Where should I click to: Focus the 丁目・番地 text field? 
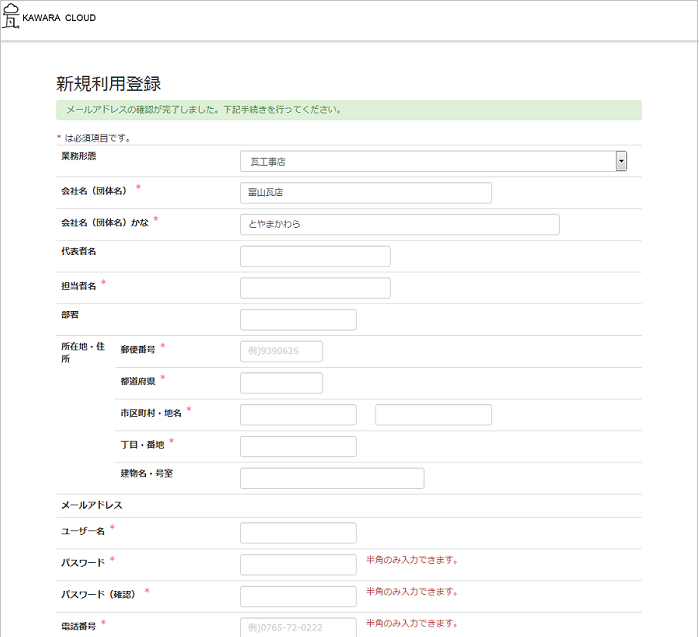(298, 446)
